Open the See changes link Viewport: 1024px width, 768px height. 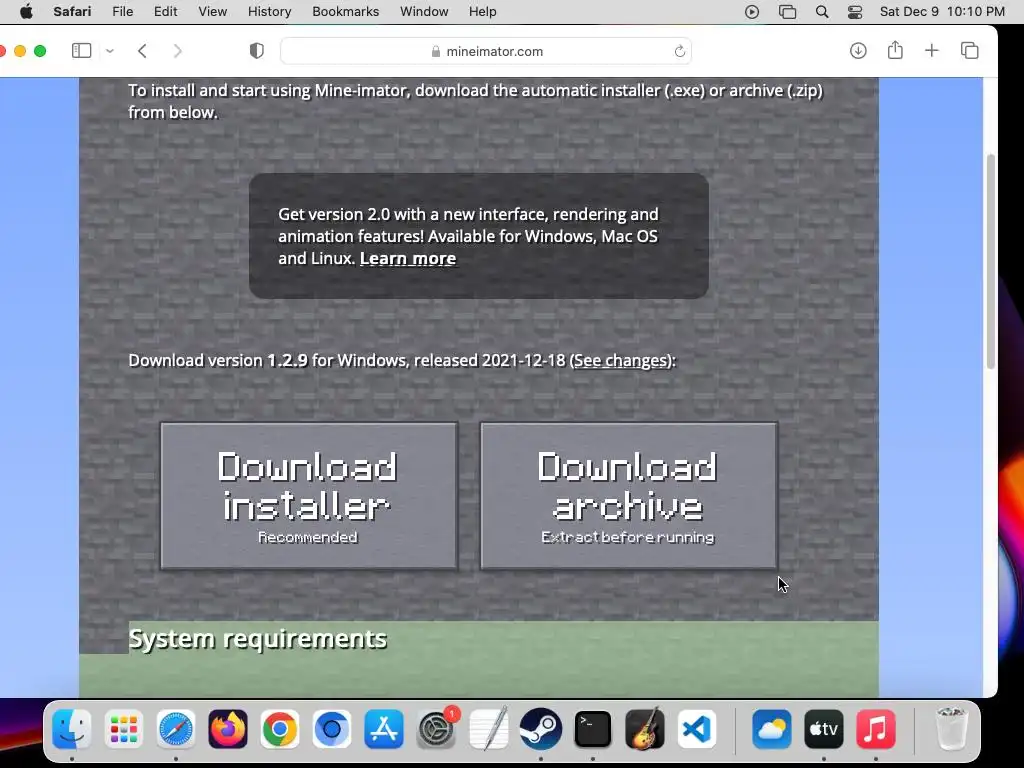coord(621,360)
